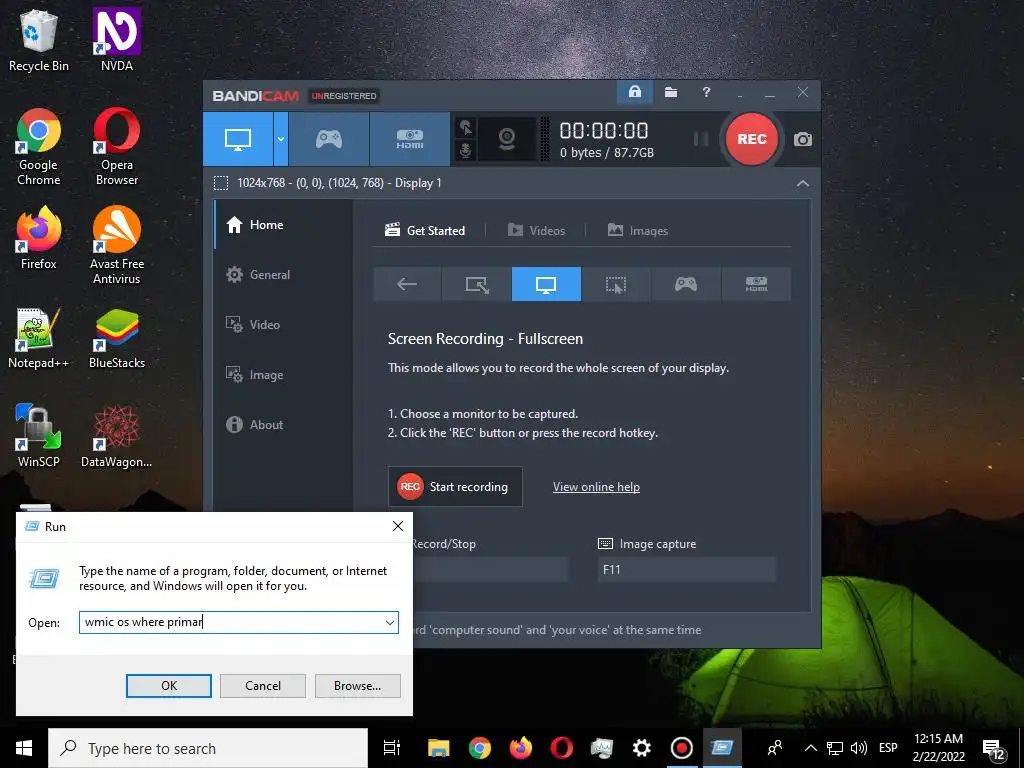
Task: Take screenshot with camera icon
Action: pos(803,139)
